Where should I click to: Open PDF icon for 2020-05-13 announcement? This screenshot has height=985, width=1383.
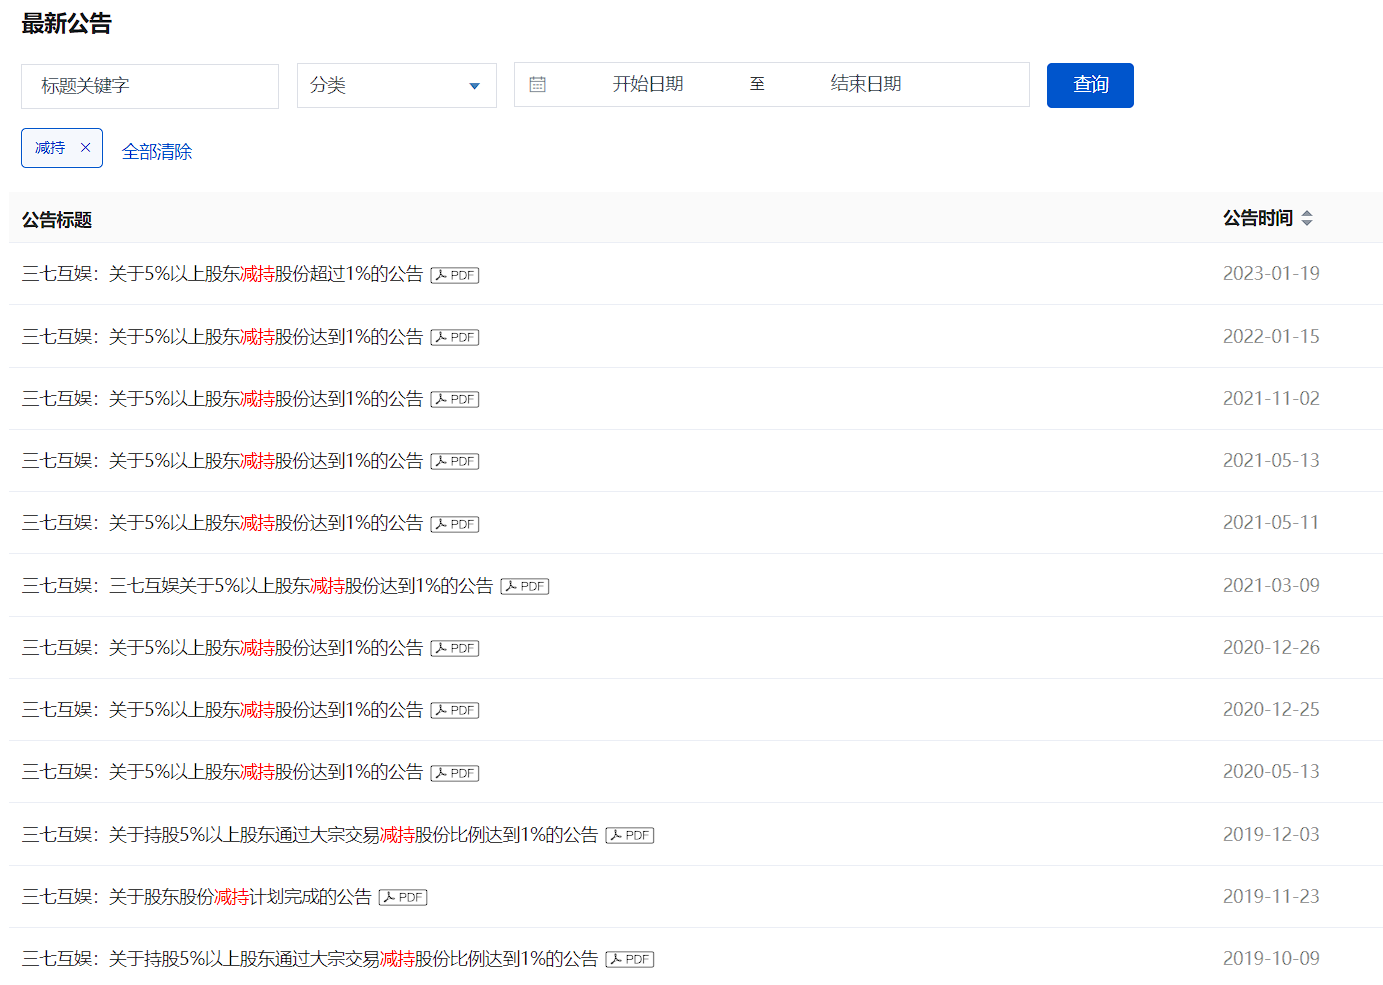coord(455,773)
